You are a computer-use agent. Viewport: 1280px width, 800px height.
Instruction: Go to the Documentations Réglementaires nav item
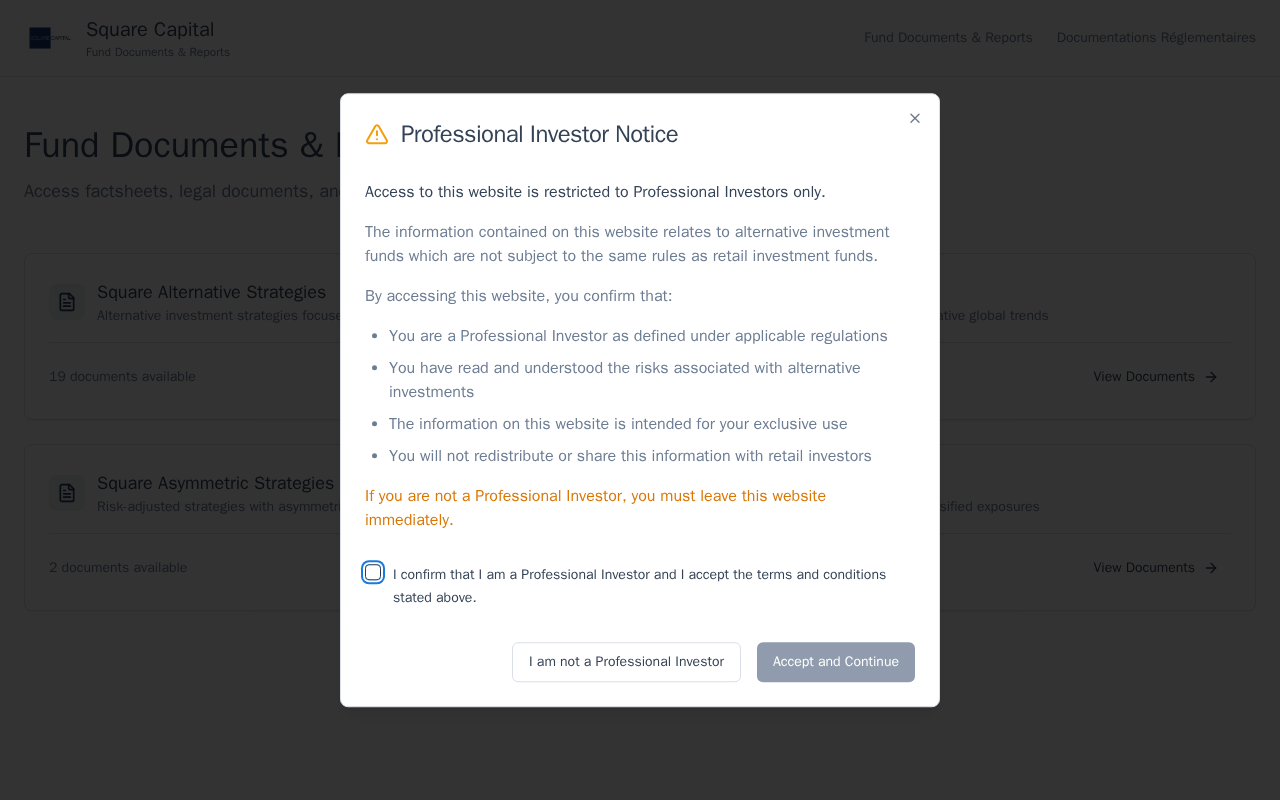coord(1156,38)
